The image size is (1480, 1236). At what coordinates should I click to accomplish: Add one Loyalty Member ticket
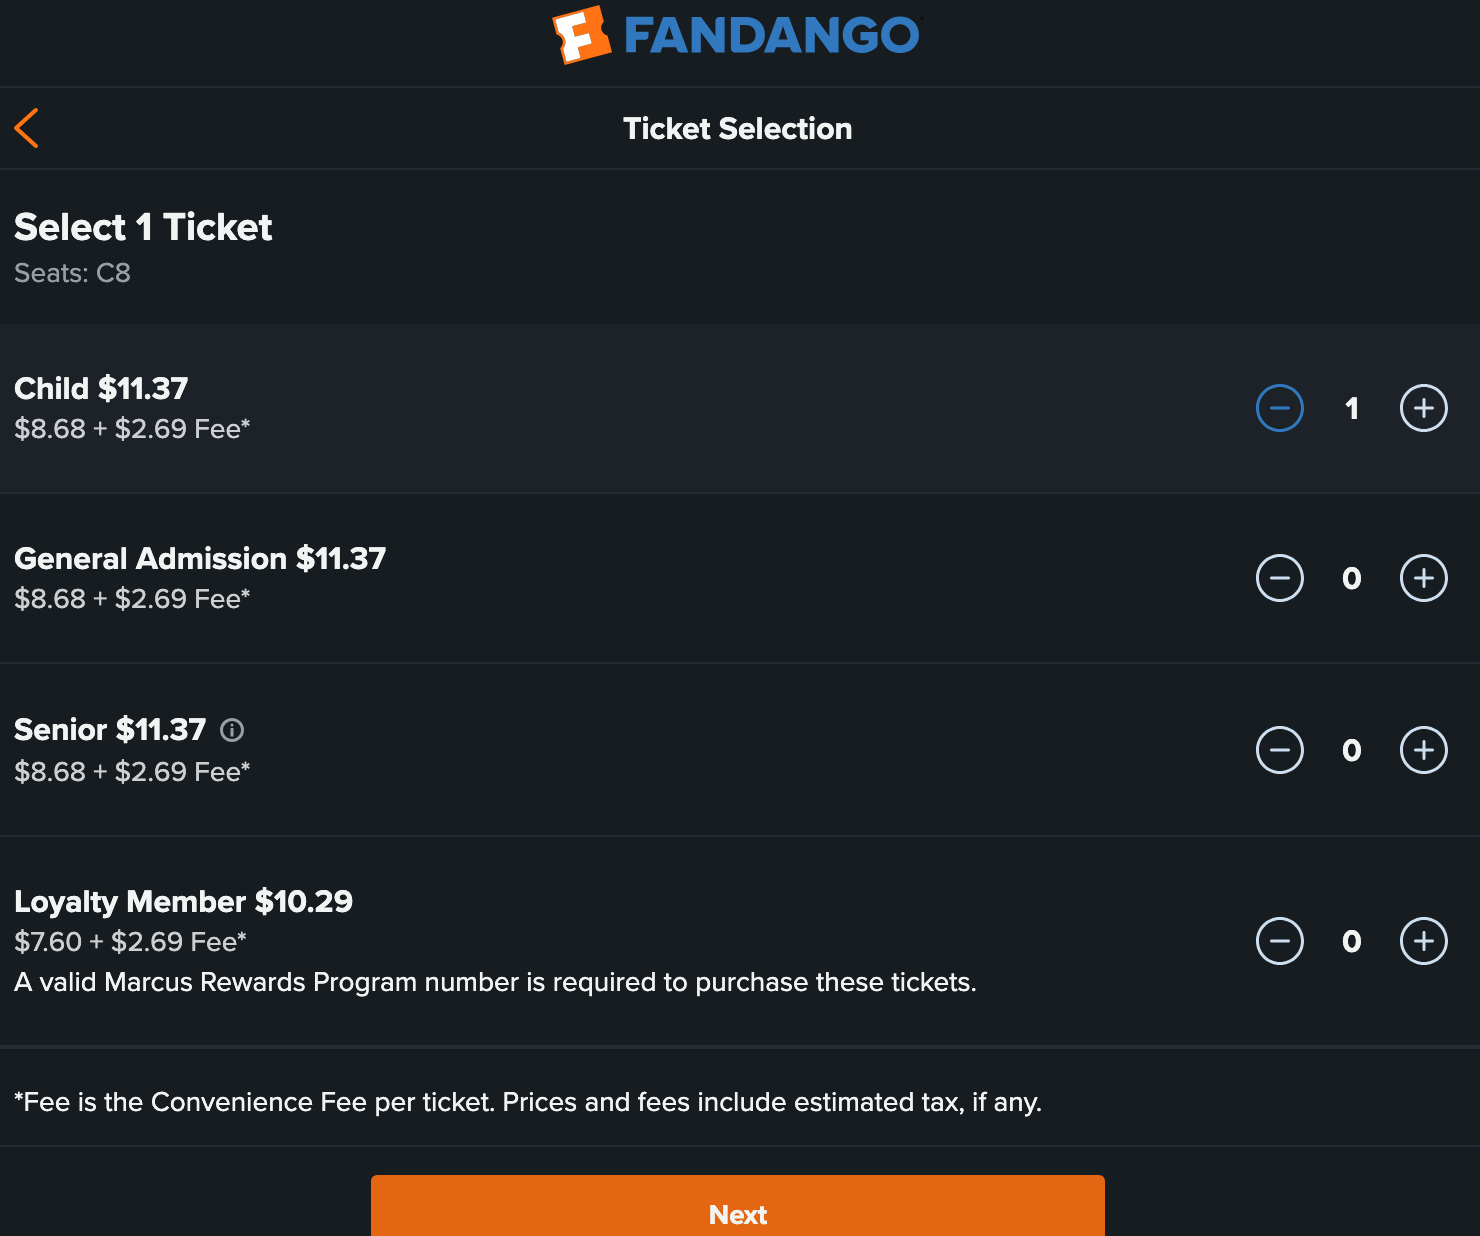point(1423,941)
